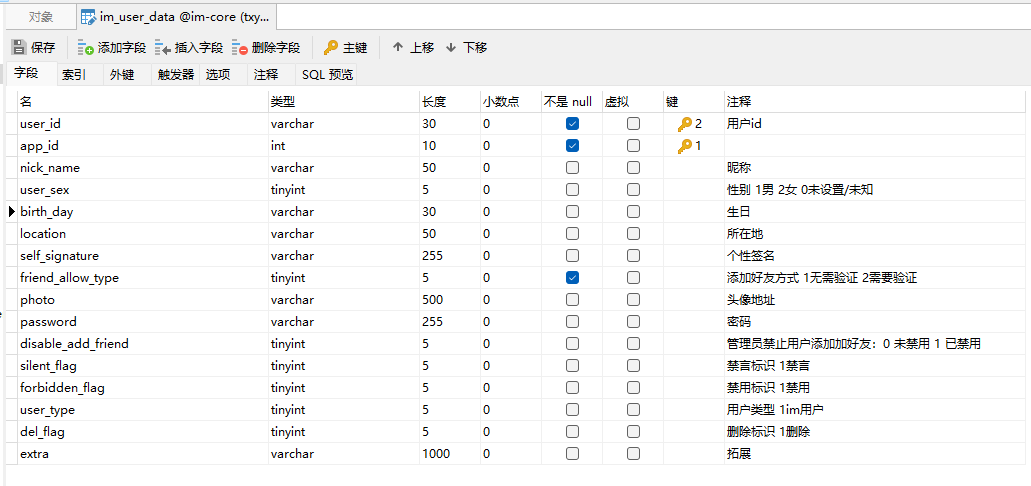Click the key icon in app_id row
1031x486 pixels.
pos(685,146)
